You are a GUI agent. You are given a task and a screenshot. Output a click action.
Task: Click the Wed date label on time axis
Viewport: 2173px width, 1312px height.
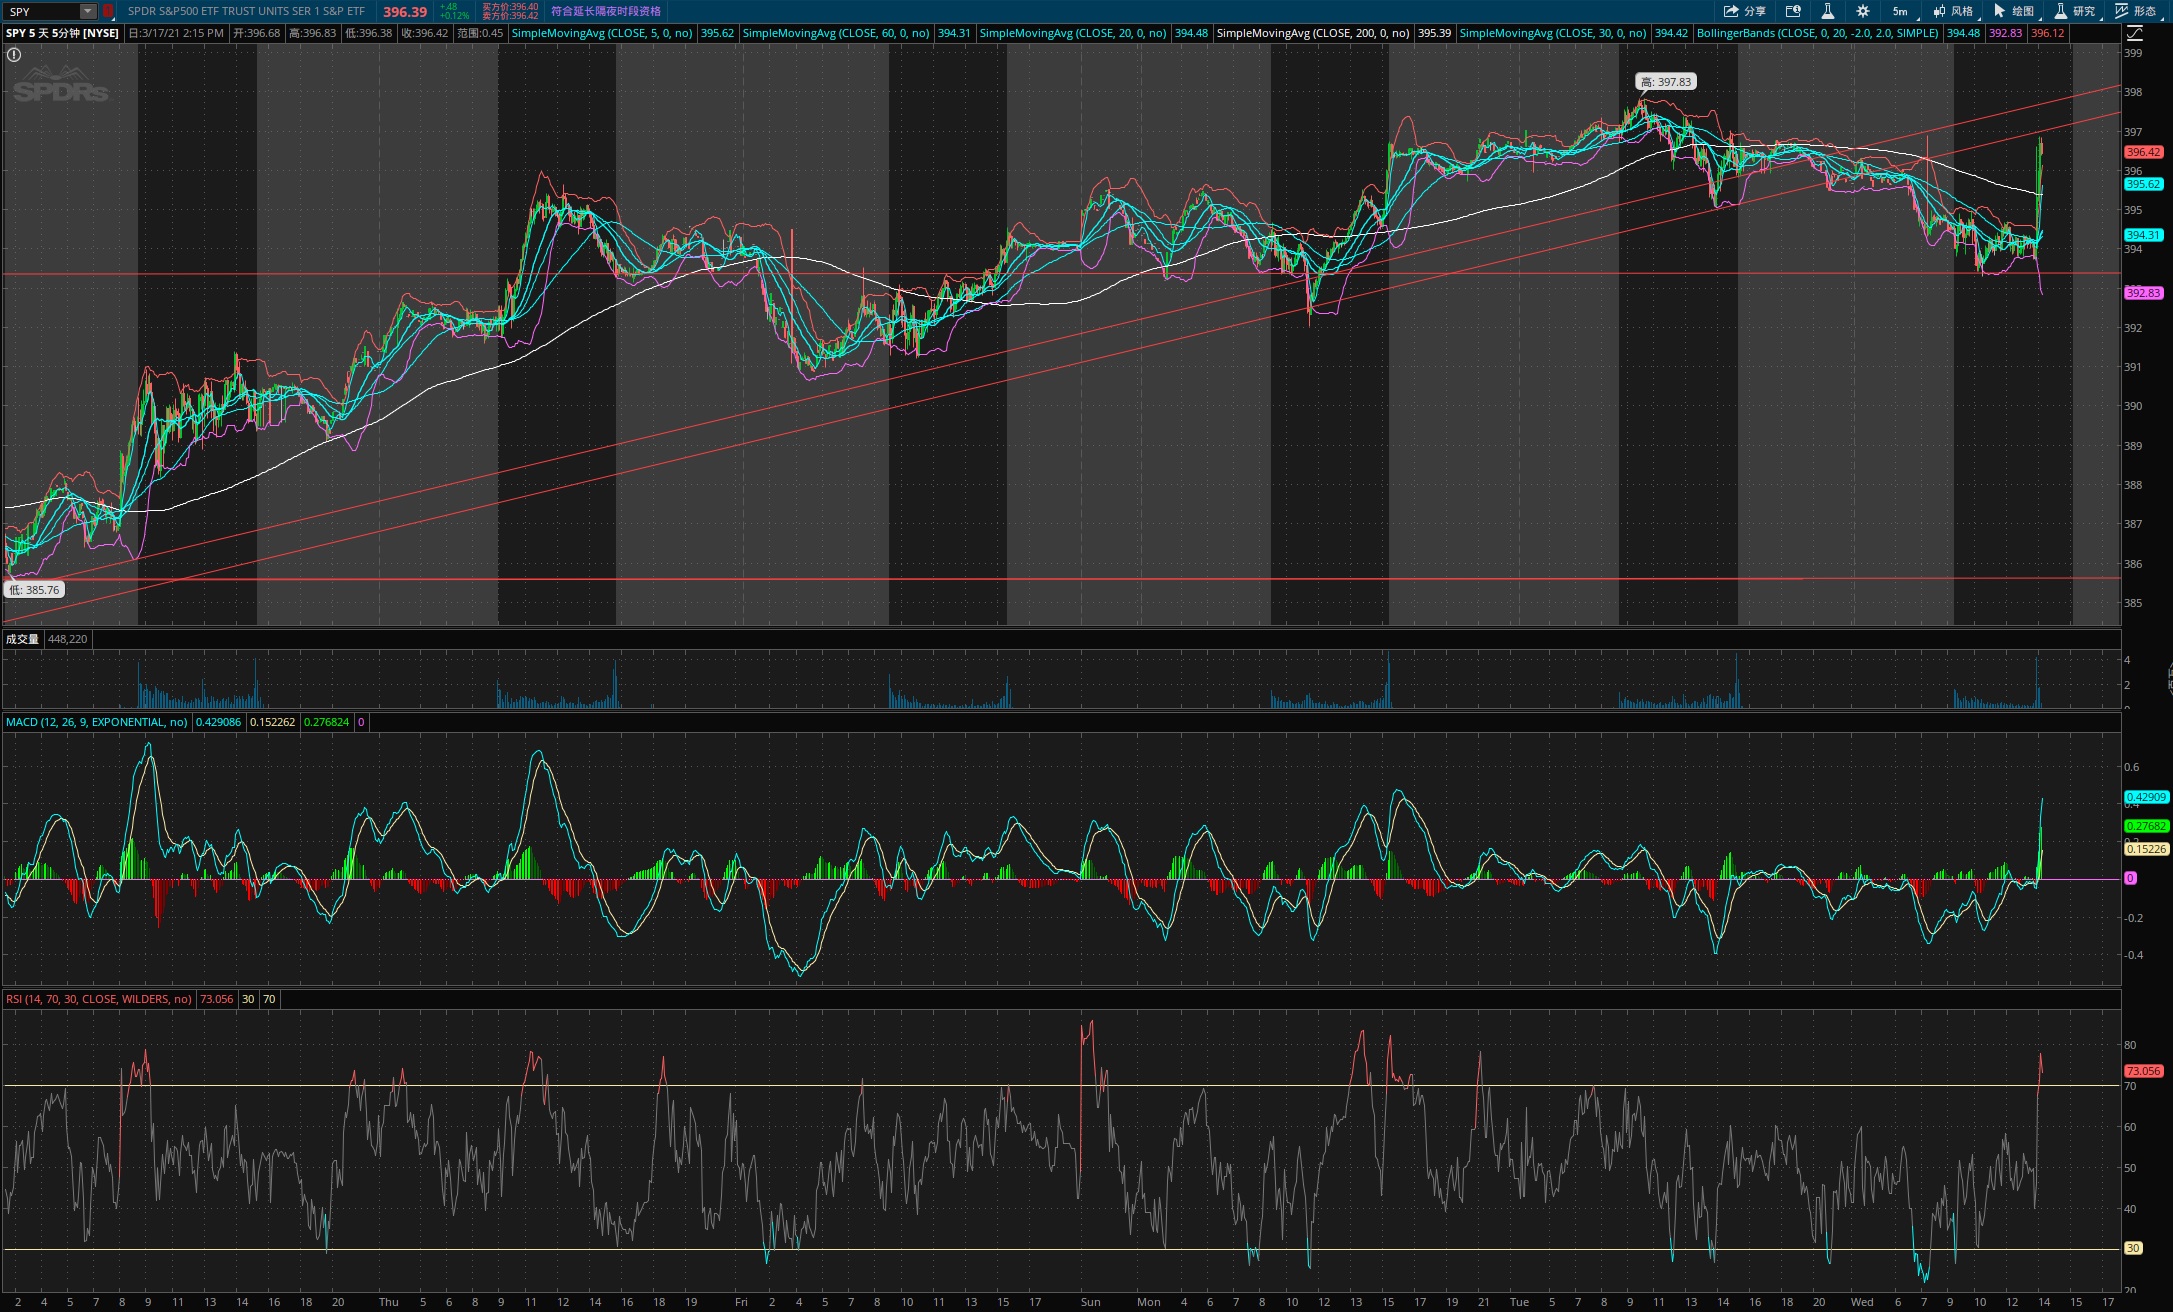pyautogui.click(x=1861, y=1302)
